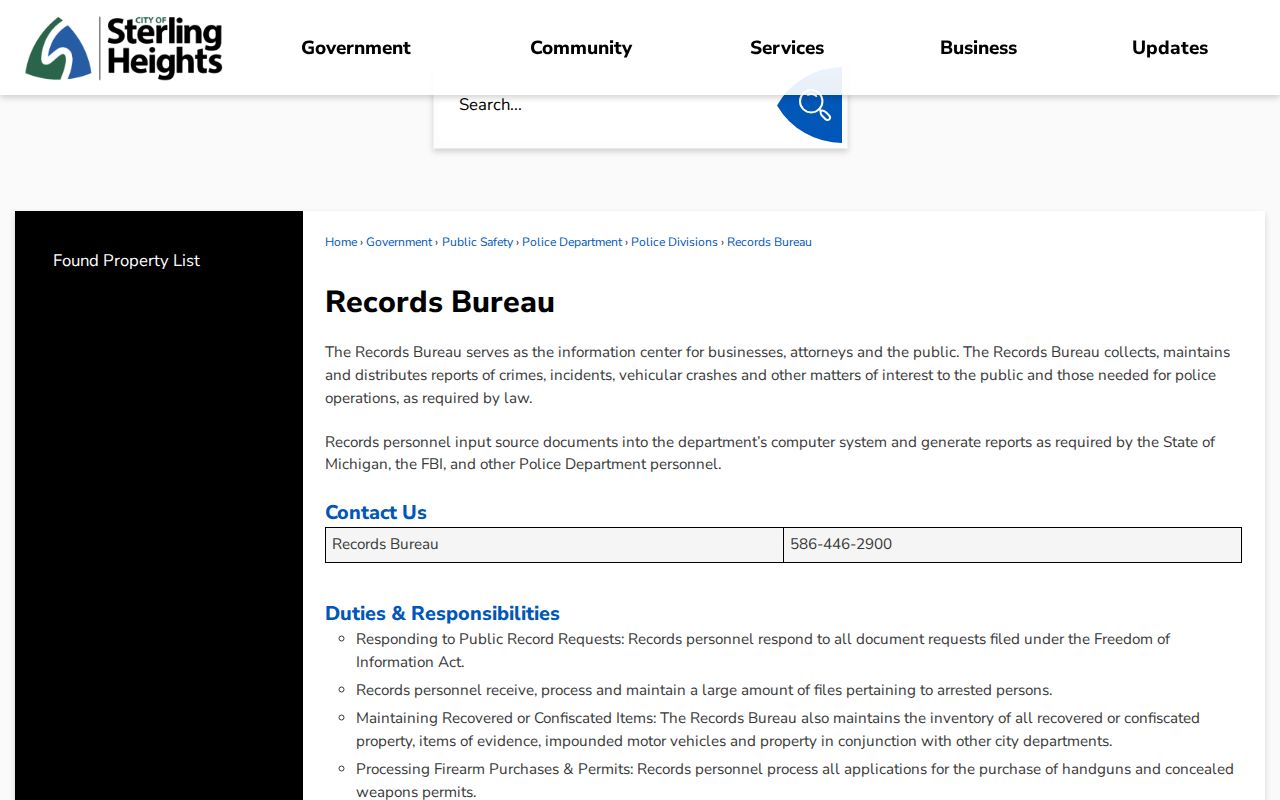Click the paragraph beginning 'Records personnel input source'

pos(770,453)
